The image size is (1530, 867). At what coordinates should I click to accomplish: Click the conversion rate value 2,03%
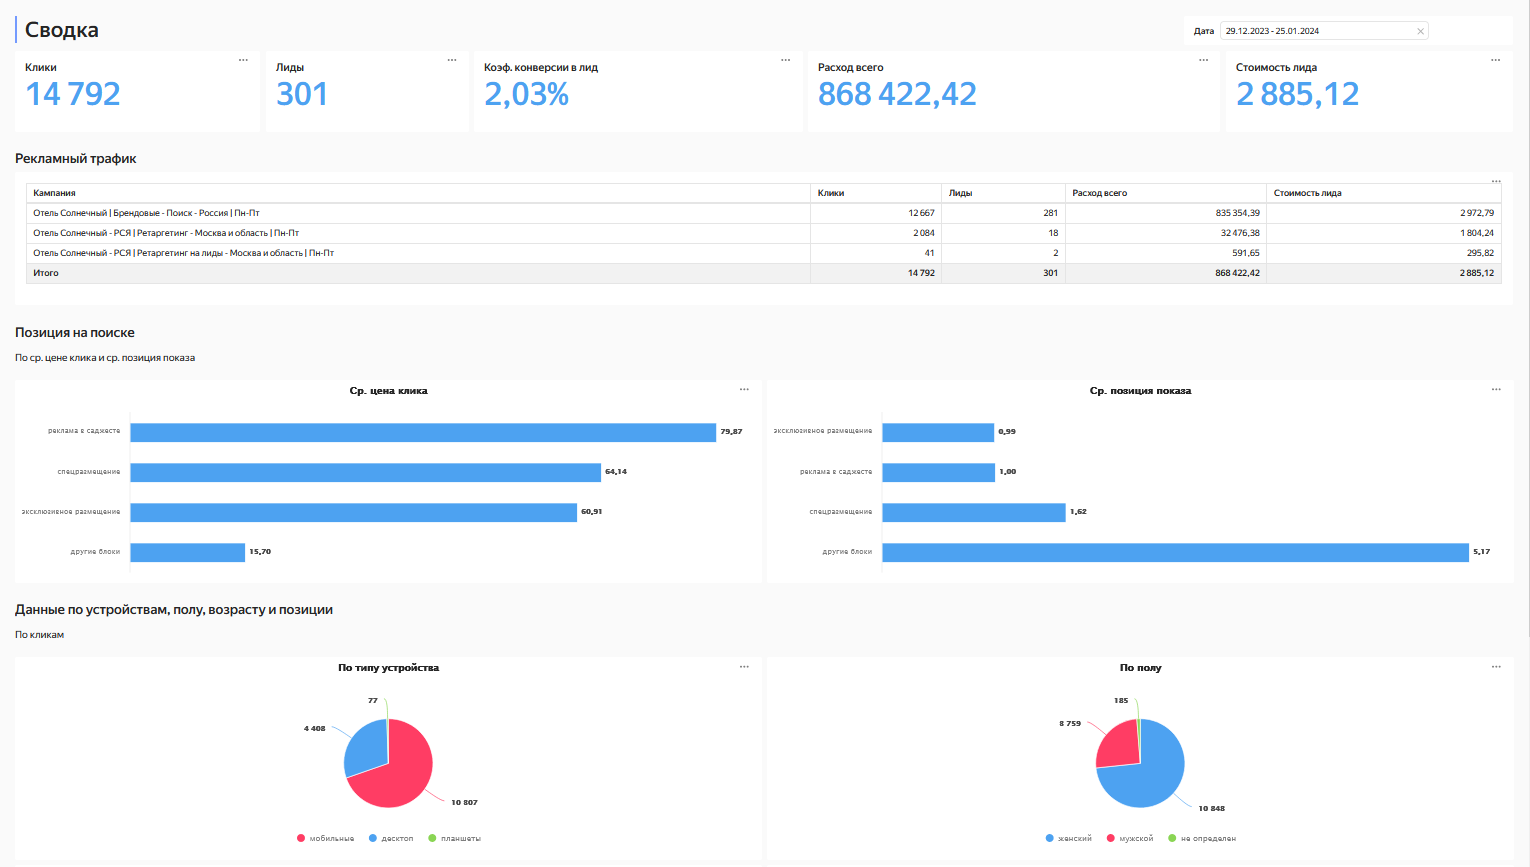(x=527, y=94)
